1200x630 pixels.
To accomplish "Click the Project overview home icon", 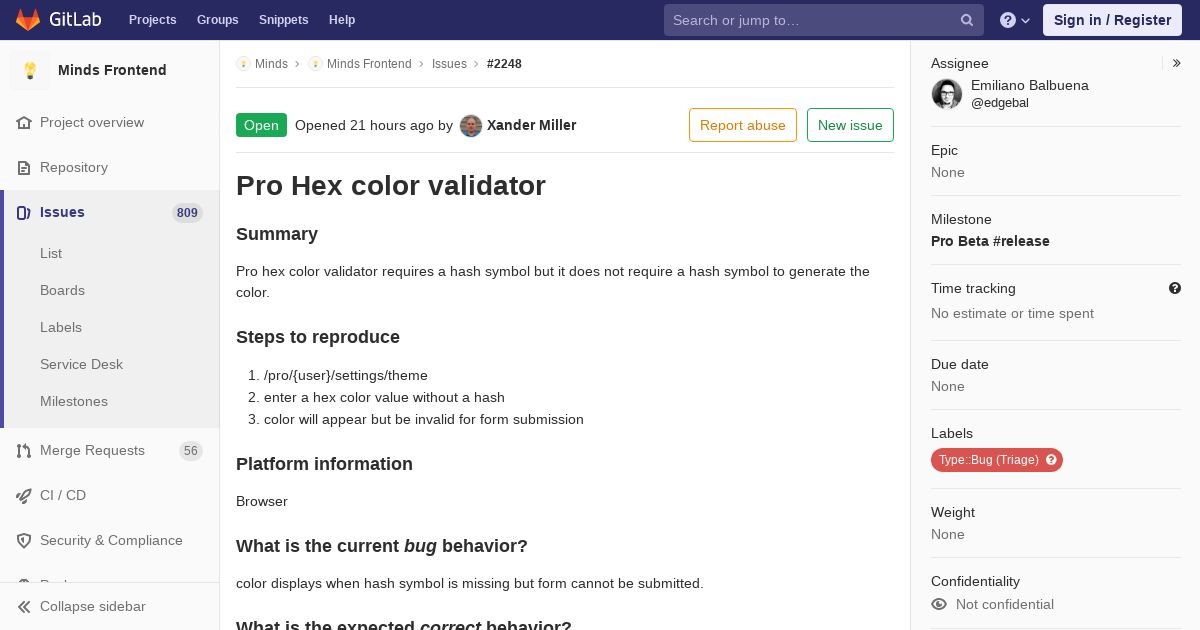I will (x=24, y=123).
